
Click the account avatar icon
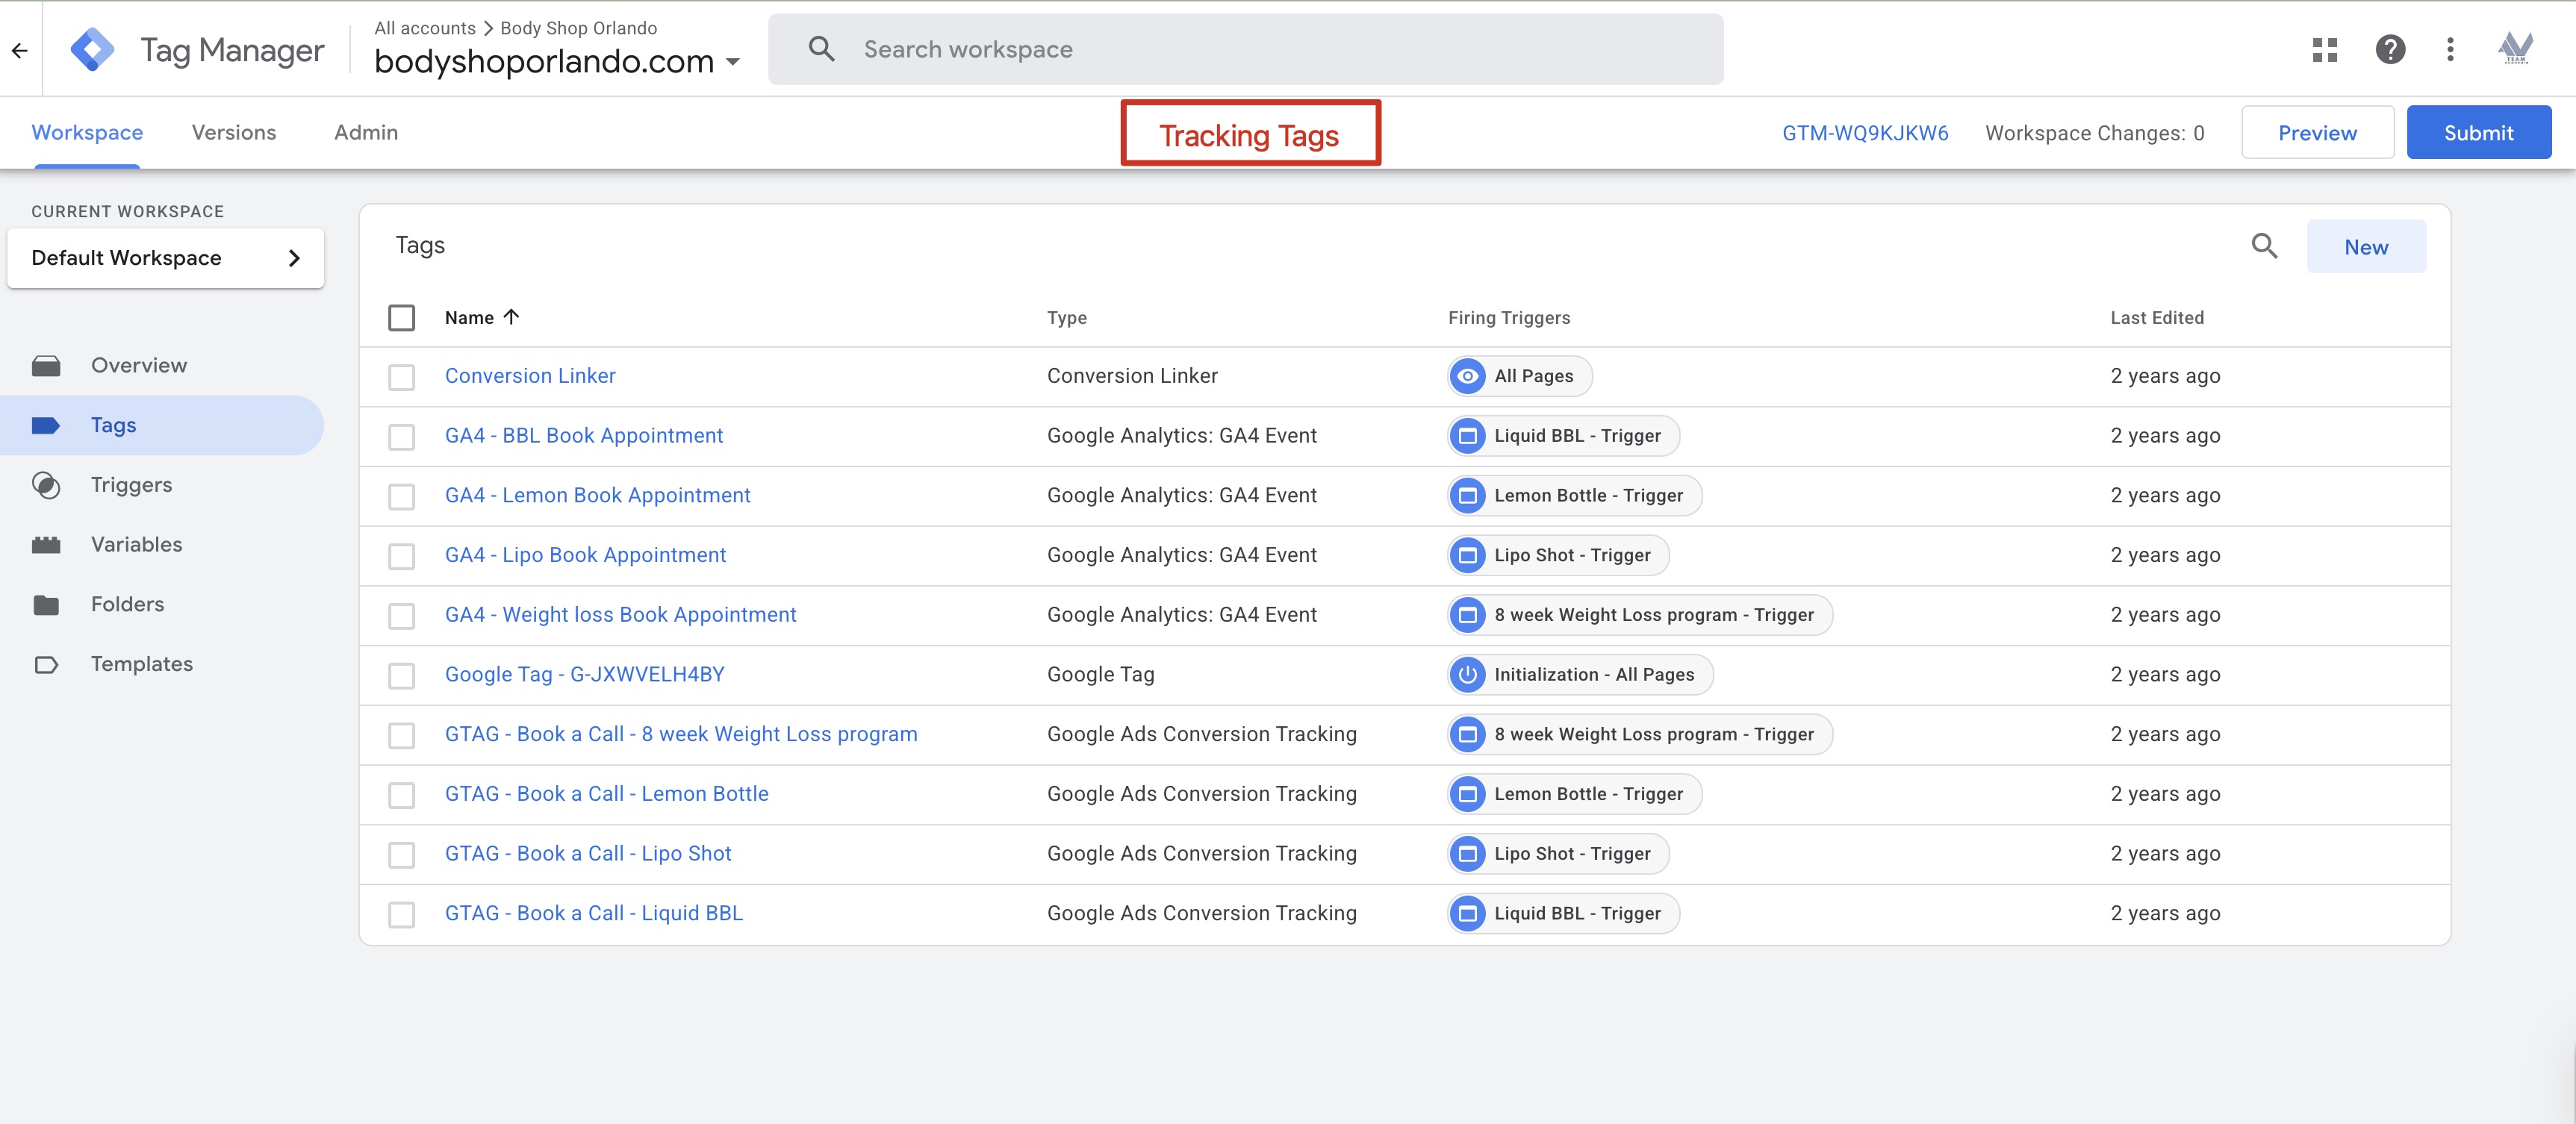tap(2515, 48)
